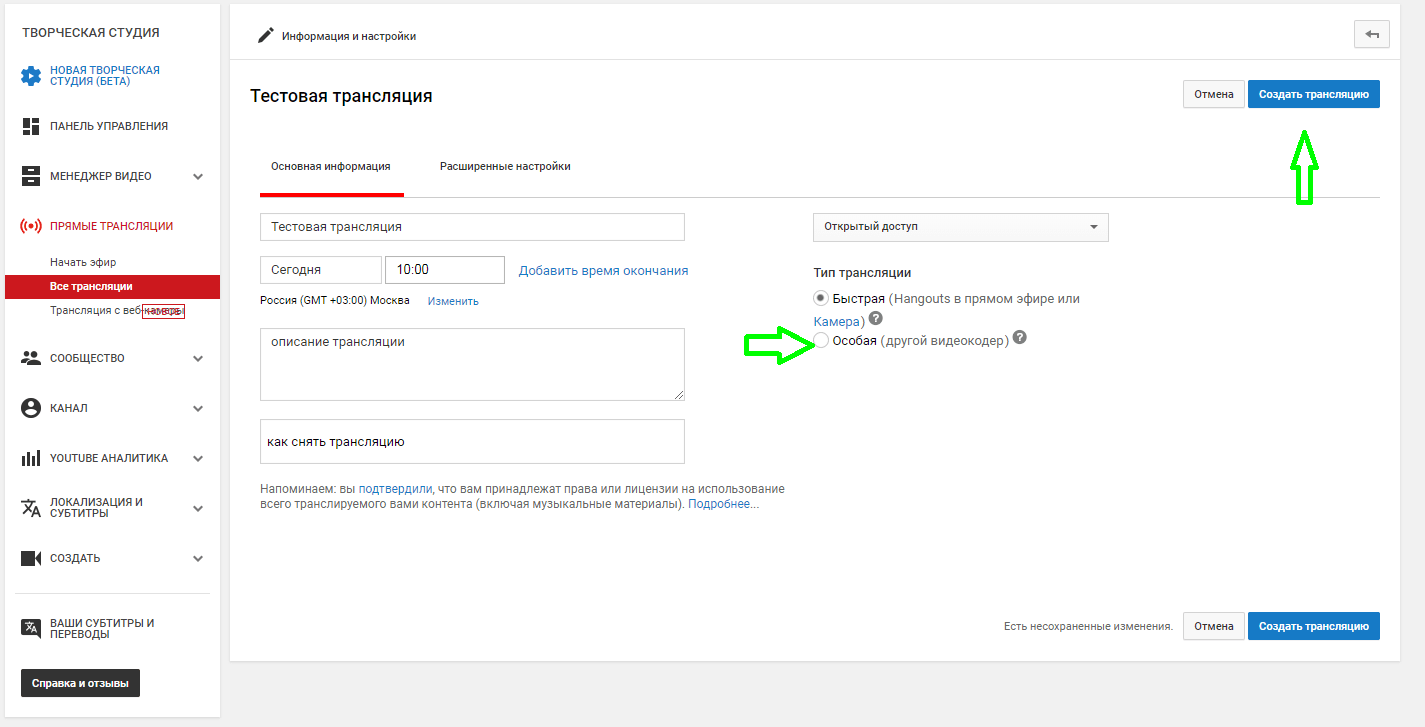Expand the КАНАЛ section chevron
This screenshot has width=1425, height=727.
[198, 409]
